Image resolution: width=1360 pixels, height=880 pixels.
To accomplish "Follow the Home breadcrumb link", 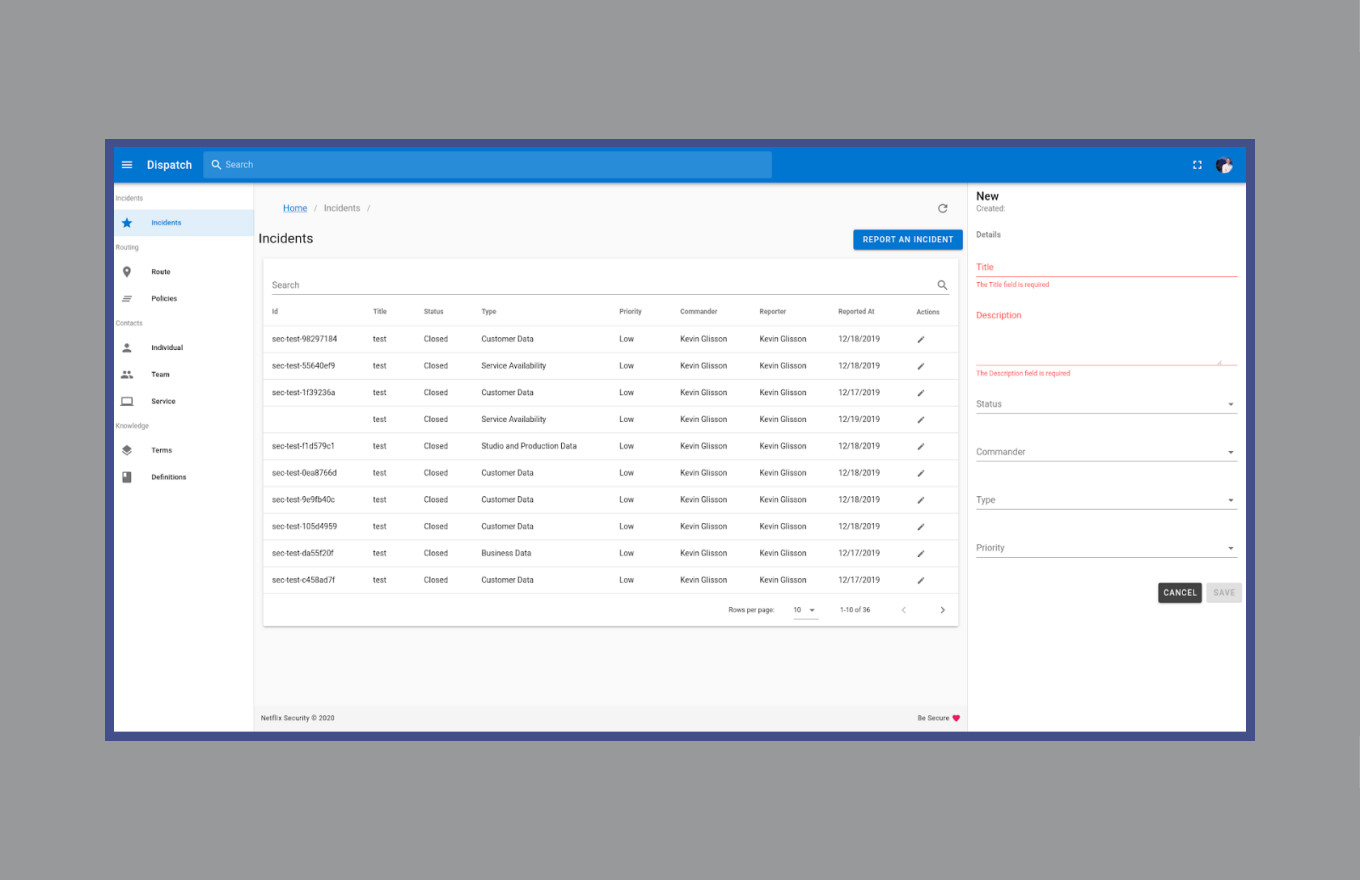I will (295, 208).
